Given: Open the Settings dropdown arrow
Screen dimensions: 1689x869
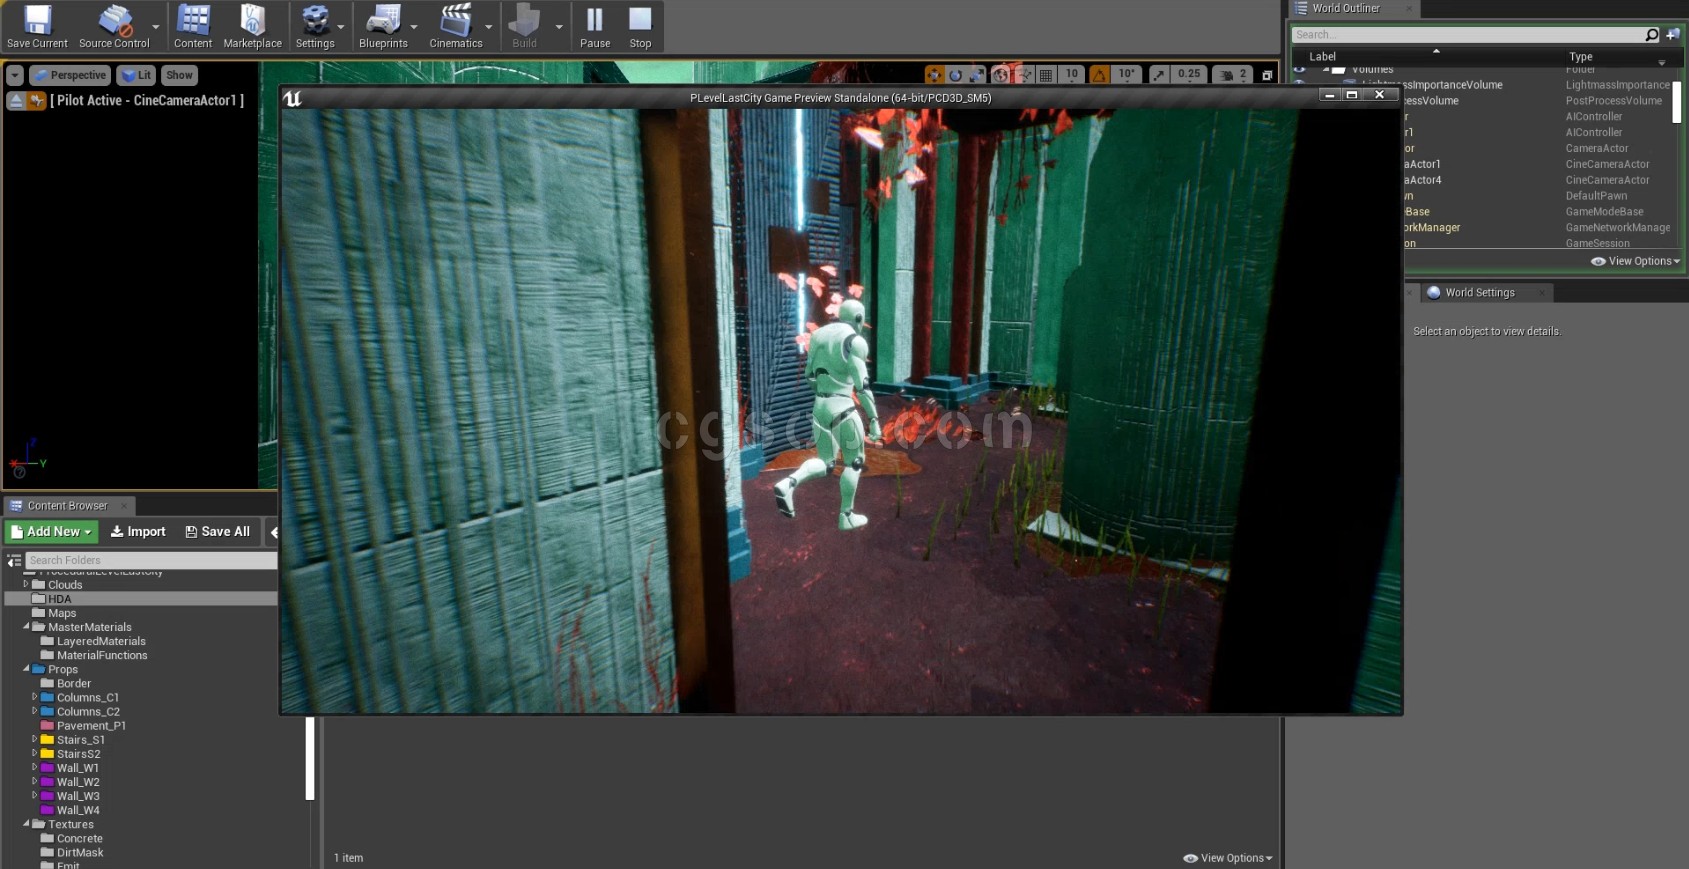Looking at the screenshot, I should 341,27.
